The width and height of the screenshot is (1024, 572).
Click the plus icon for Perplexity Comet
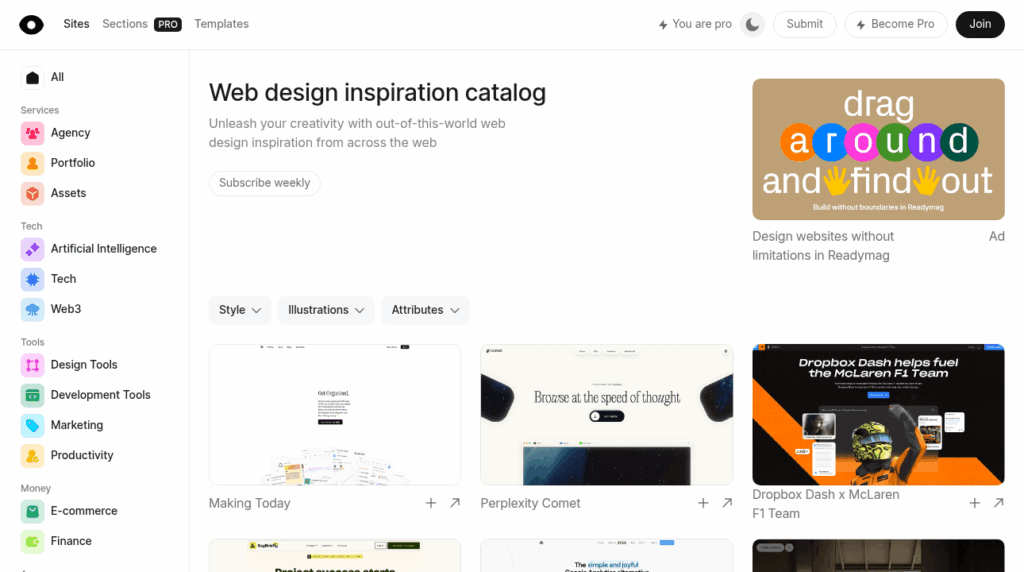703,503
